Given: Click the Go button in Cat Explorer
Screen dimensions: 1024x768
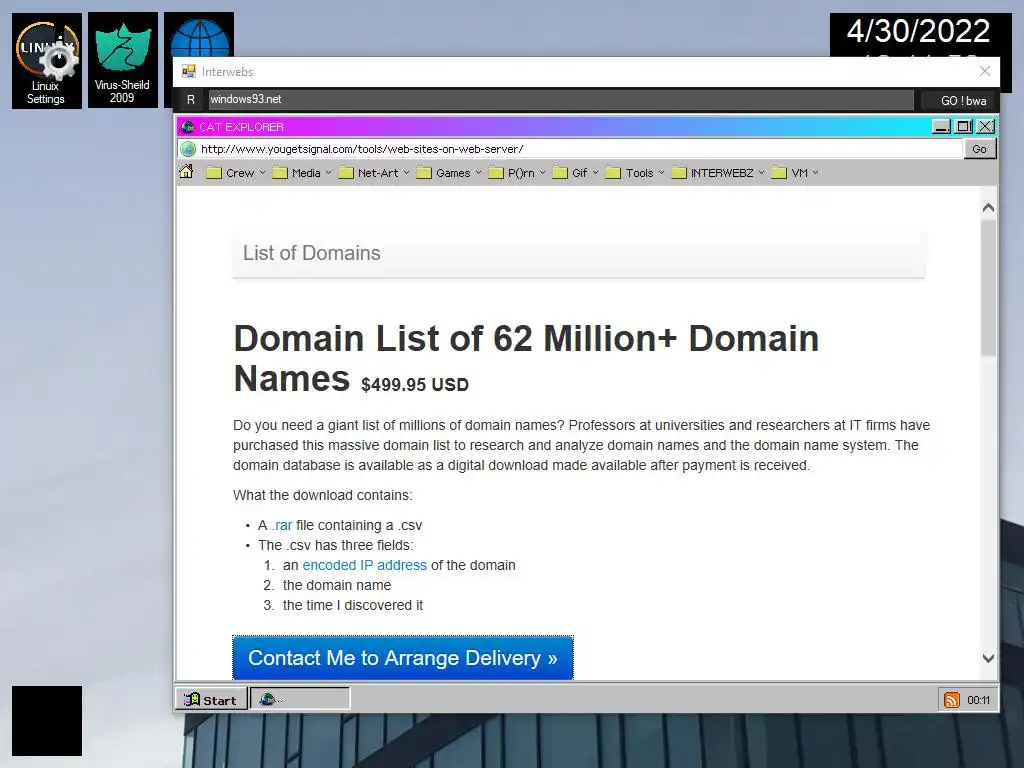Looking at the screenshot, I should 979,149.
